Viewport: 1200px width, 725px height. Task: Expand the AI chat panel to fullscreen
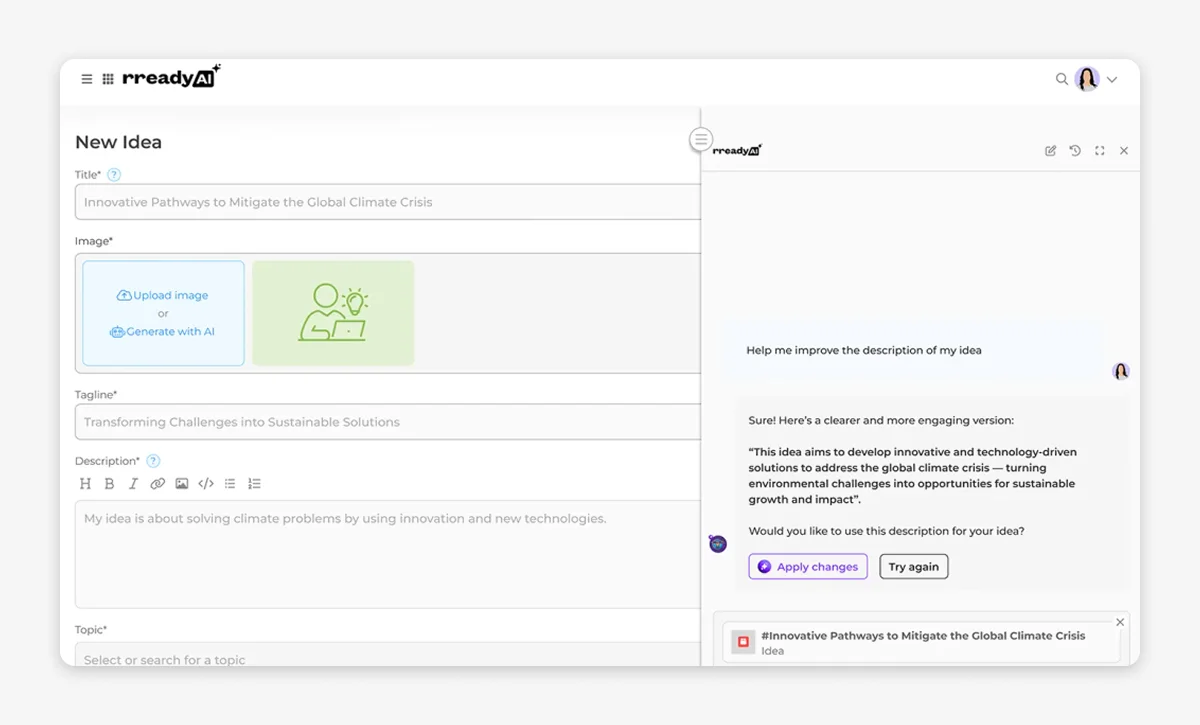[1099, 150]
